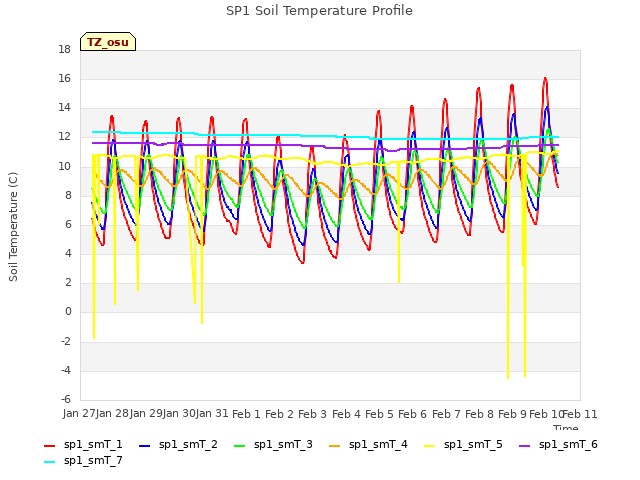The image size is (640, 480).
Task: Click the -6 y-axis tick label
Action: tap(66, 400)
